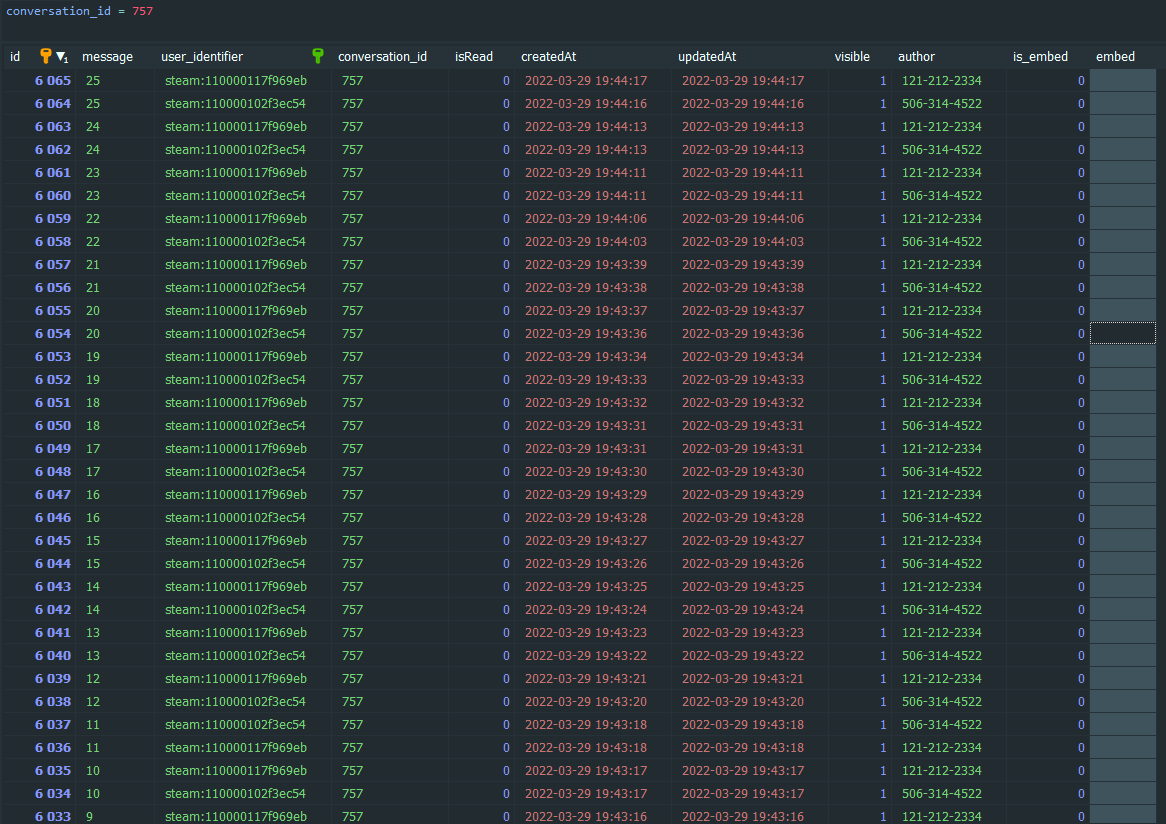This screenshot has width=1166, height=824.
Task: Sort rows by the createdAt column header
Action: pyautogui.click(x=548, y=56)
